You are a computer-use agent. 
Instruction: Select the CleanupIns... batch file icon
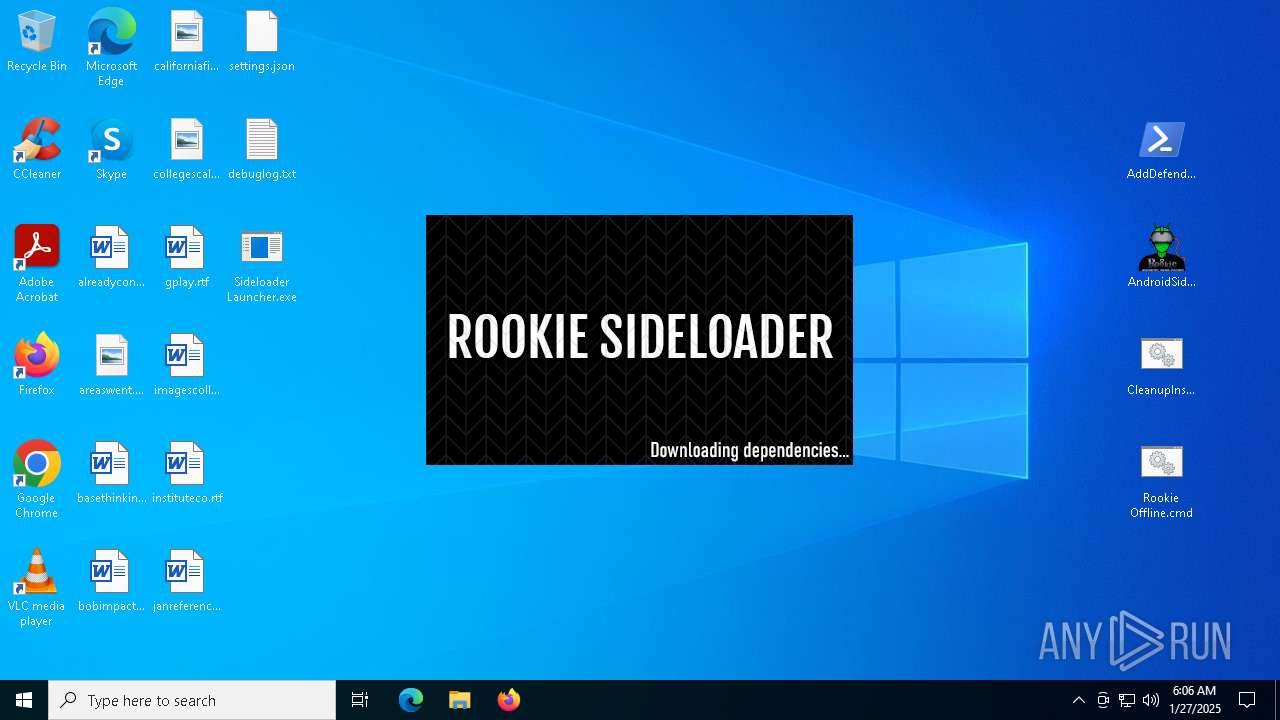[1161, 366]
